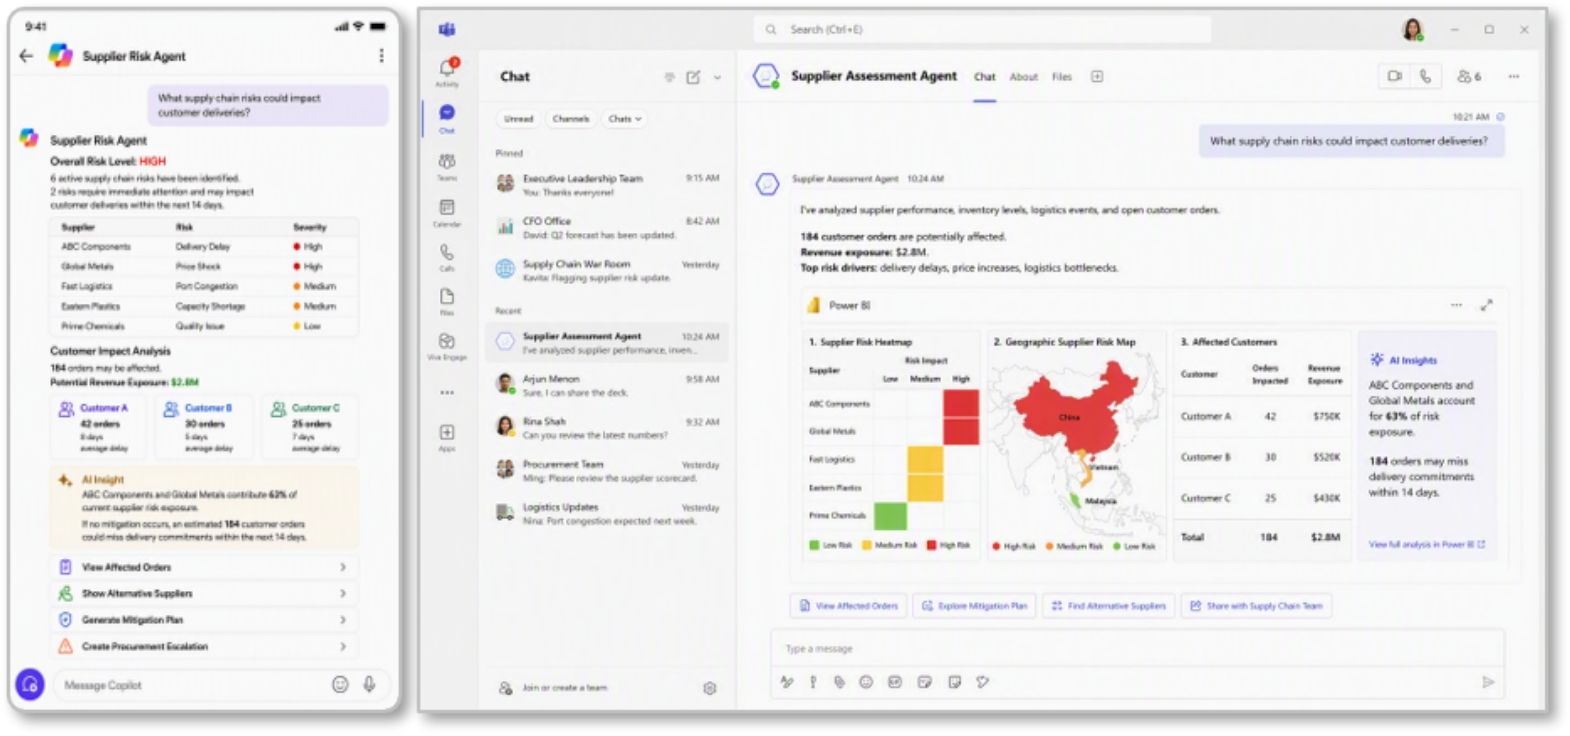This screenshot has height=736, width=1570.
Task: Click the Find Alternative Suppliers button
Action: [1108, 606]
